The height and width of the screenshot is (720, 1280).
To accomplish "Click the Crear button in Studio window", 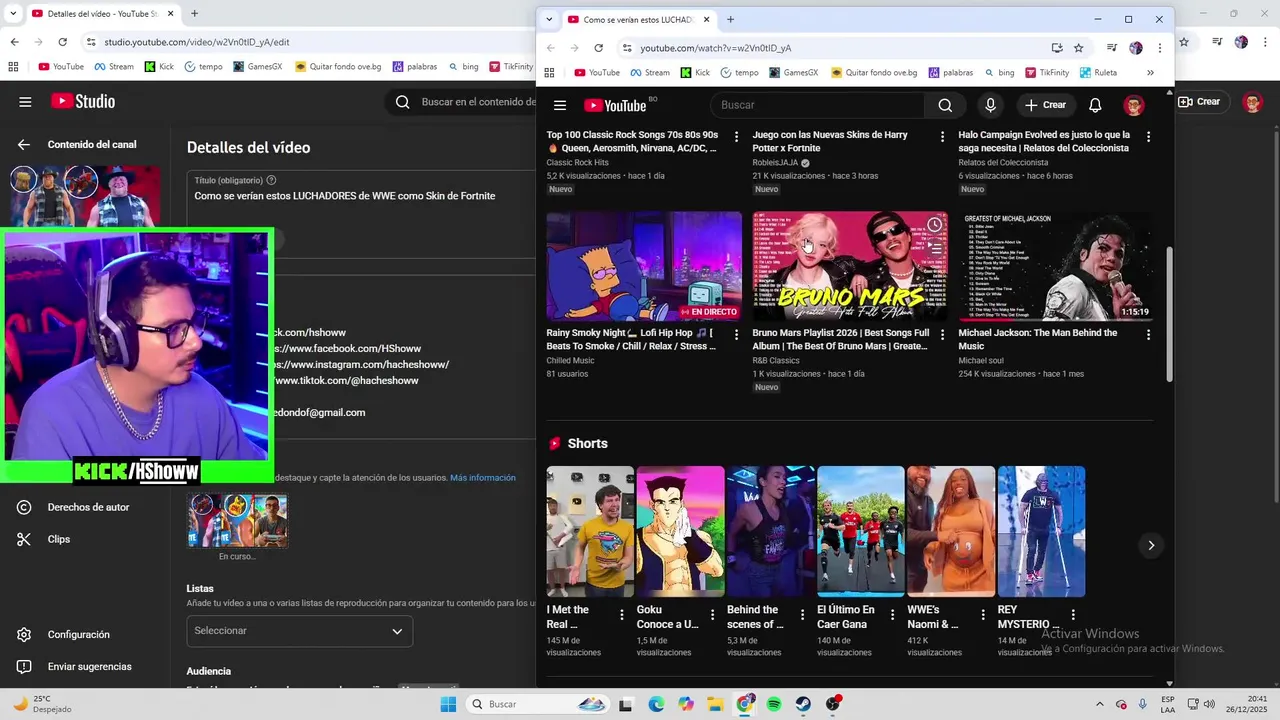I will coord(1199,102).
